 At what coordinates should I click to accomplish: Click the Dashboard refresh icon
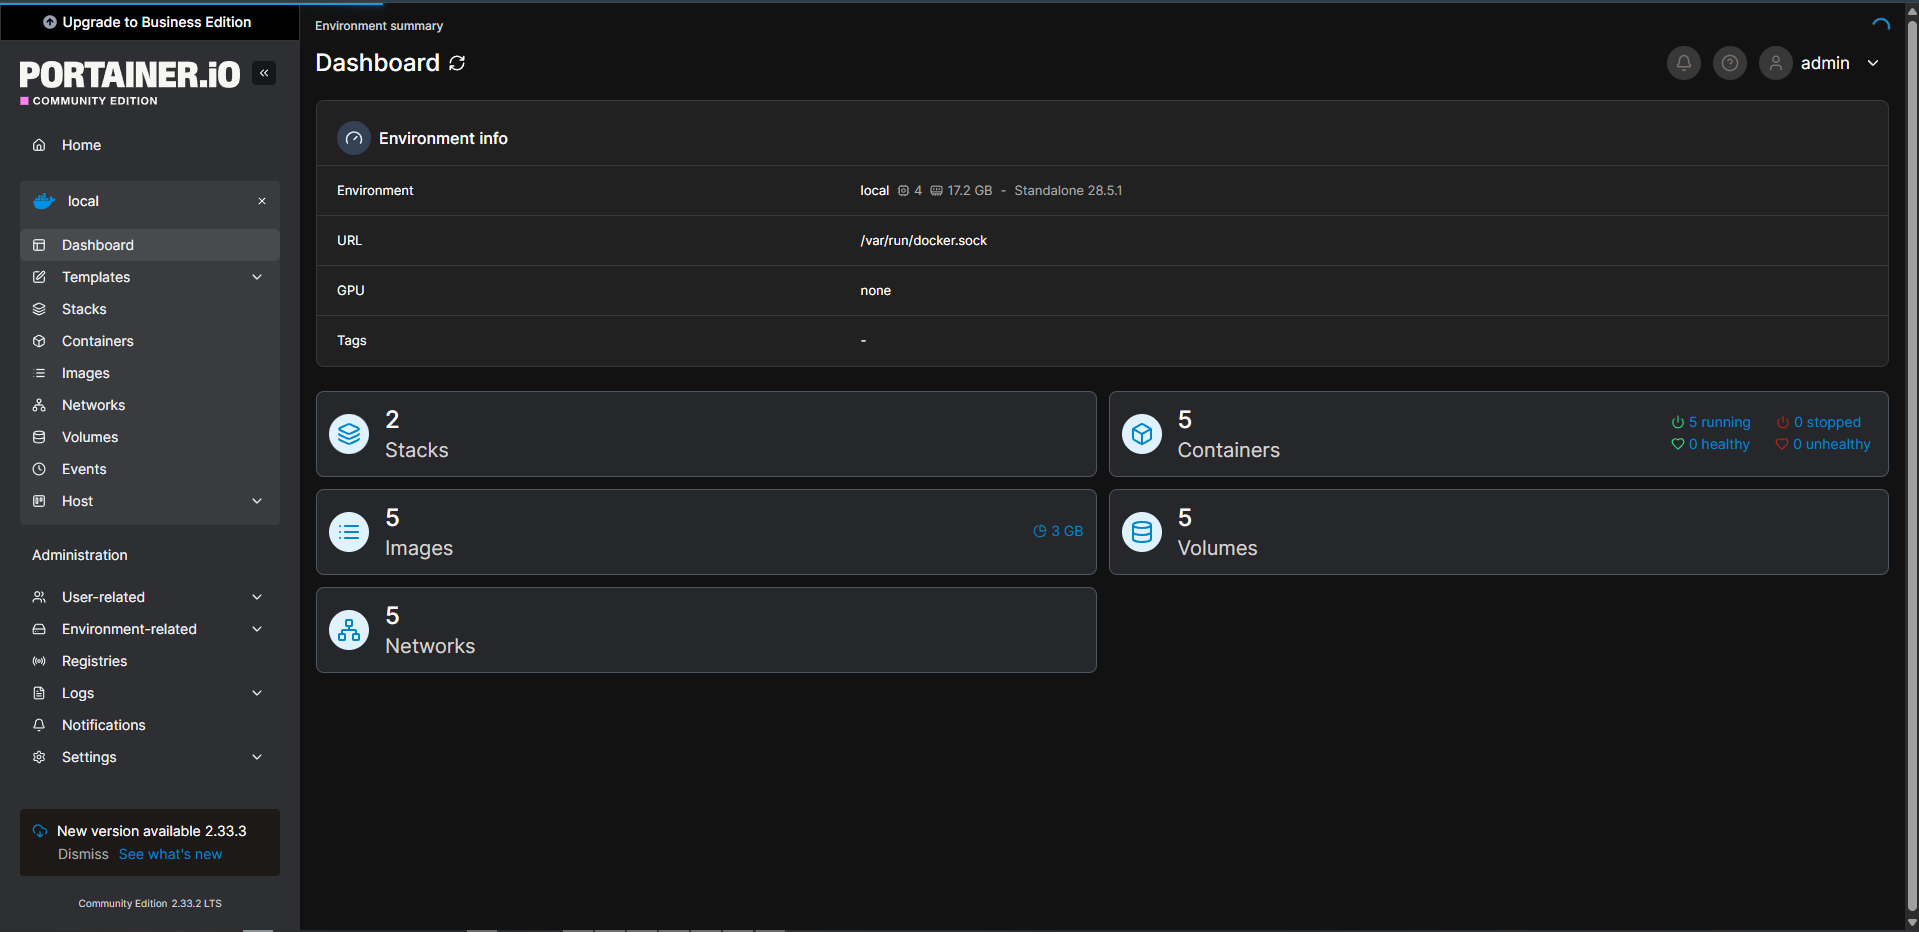(458, 63)
